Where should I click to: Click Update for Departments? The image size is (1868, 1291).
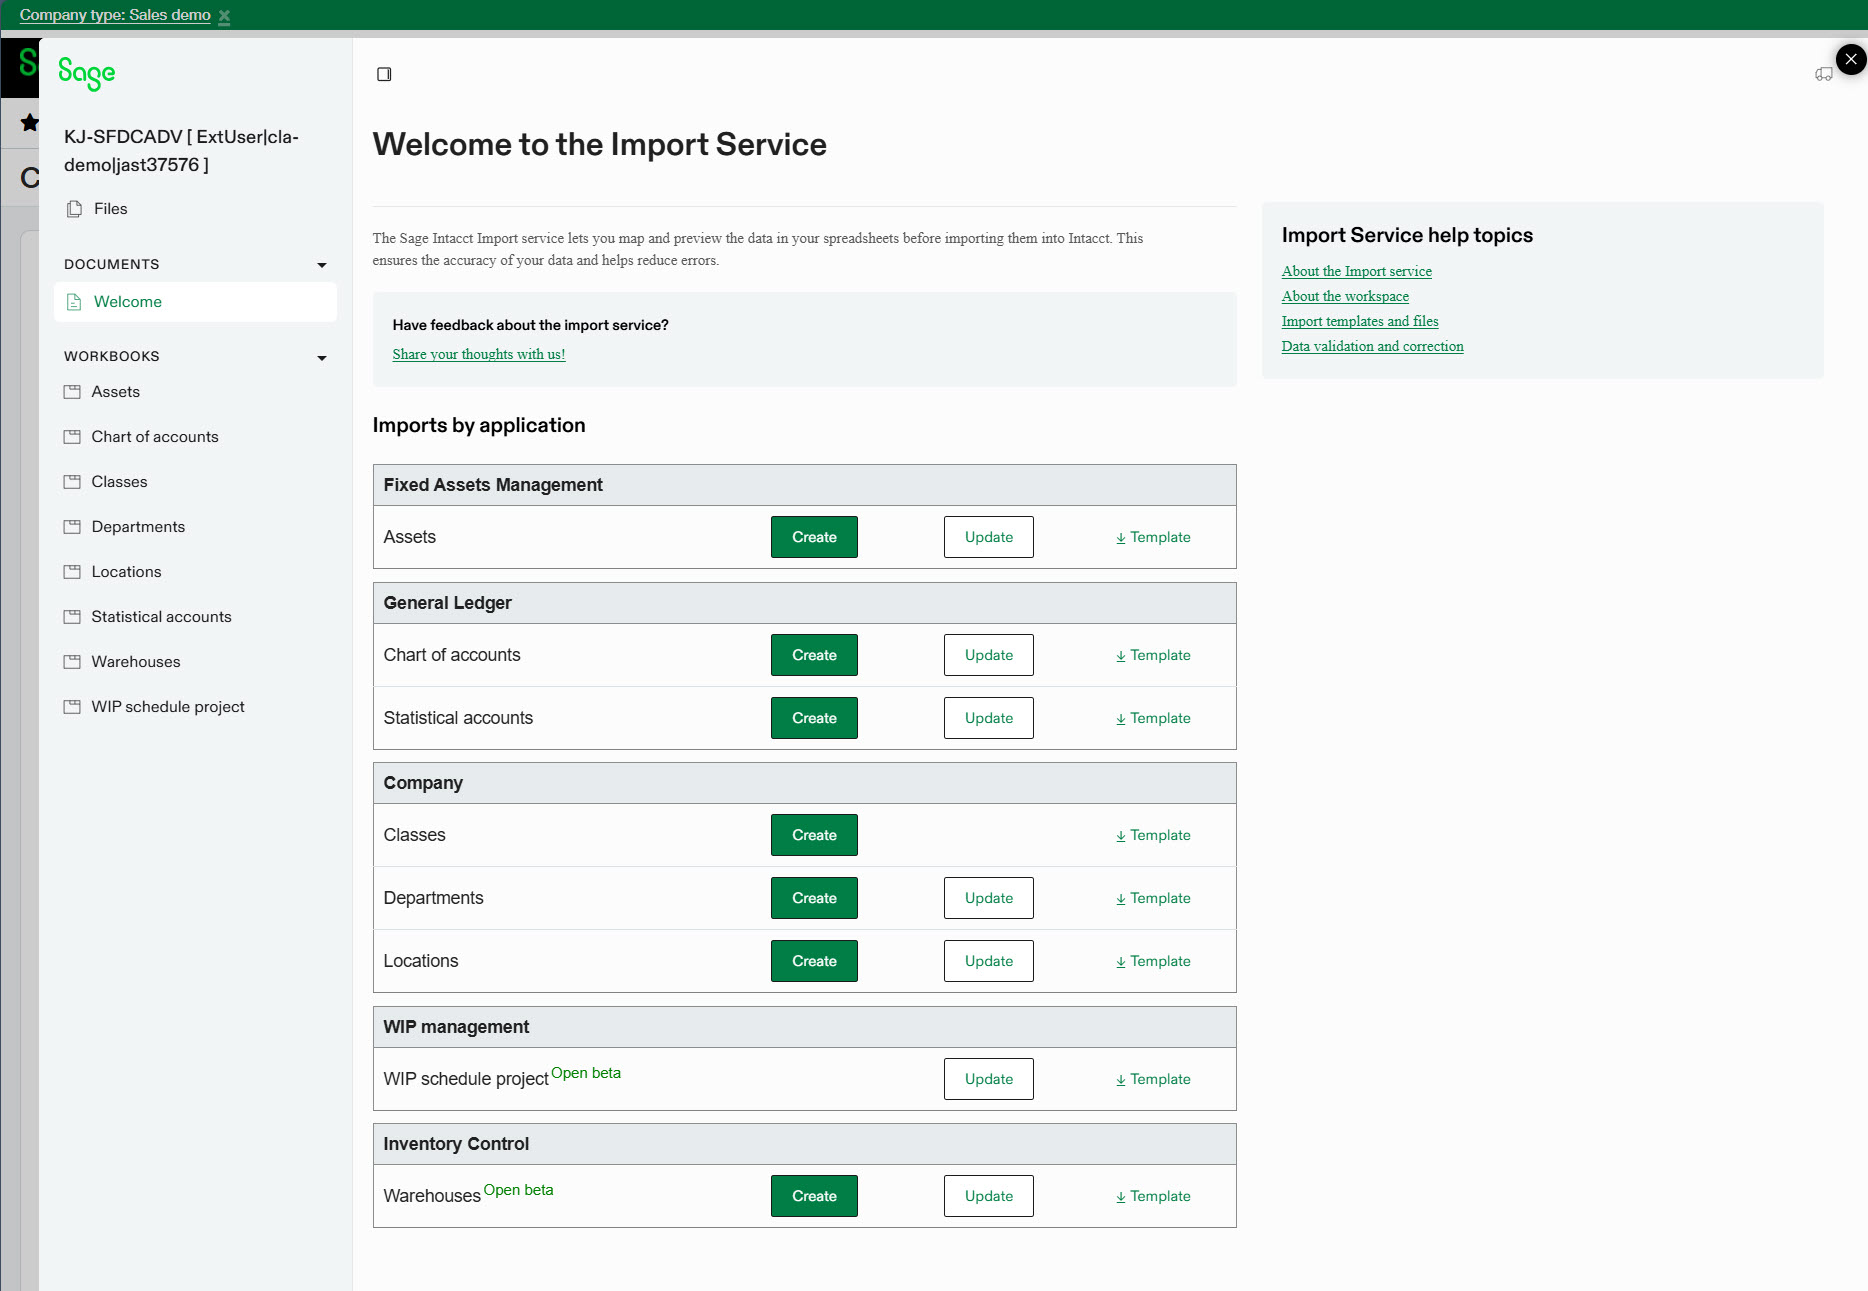tap(988, 897)
